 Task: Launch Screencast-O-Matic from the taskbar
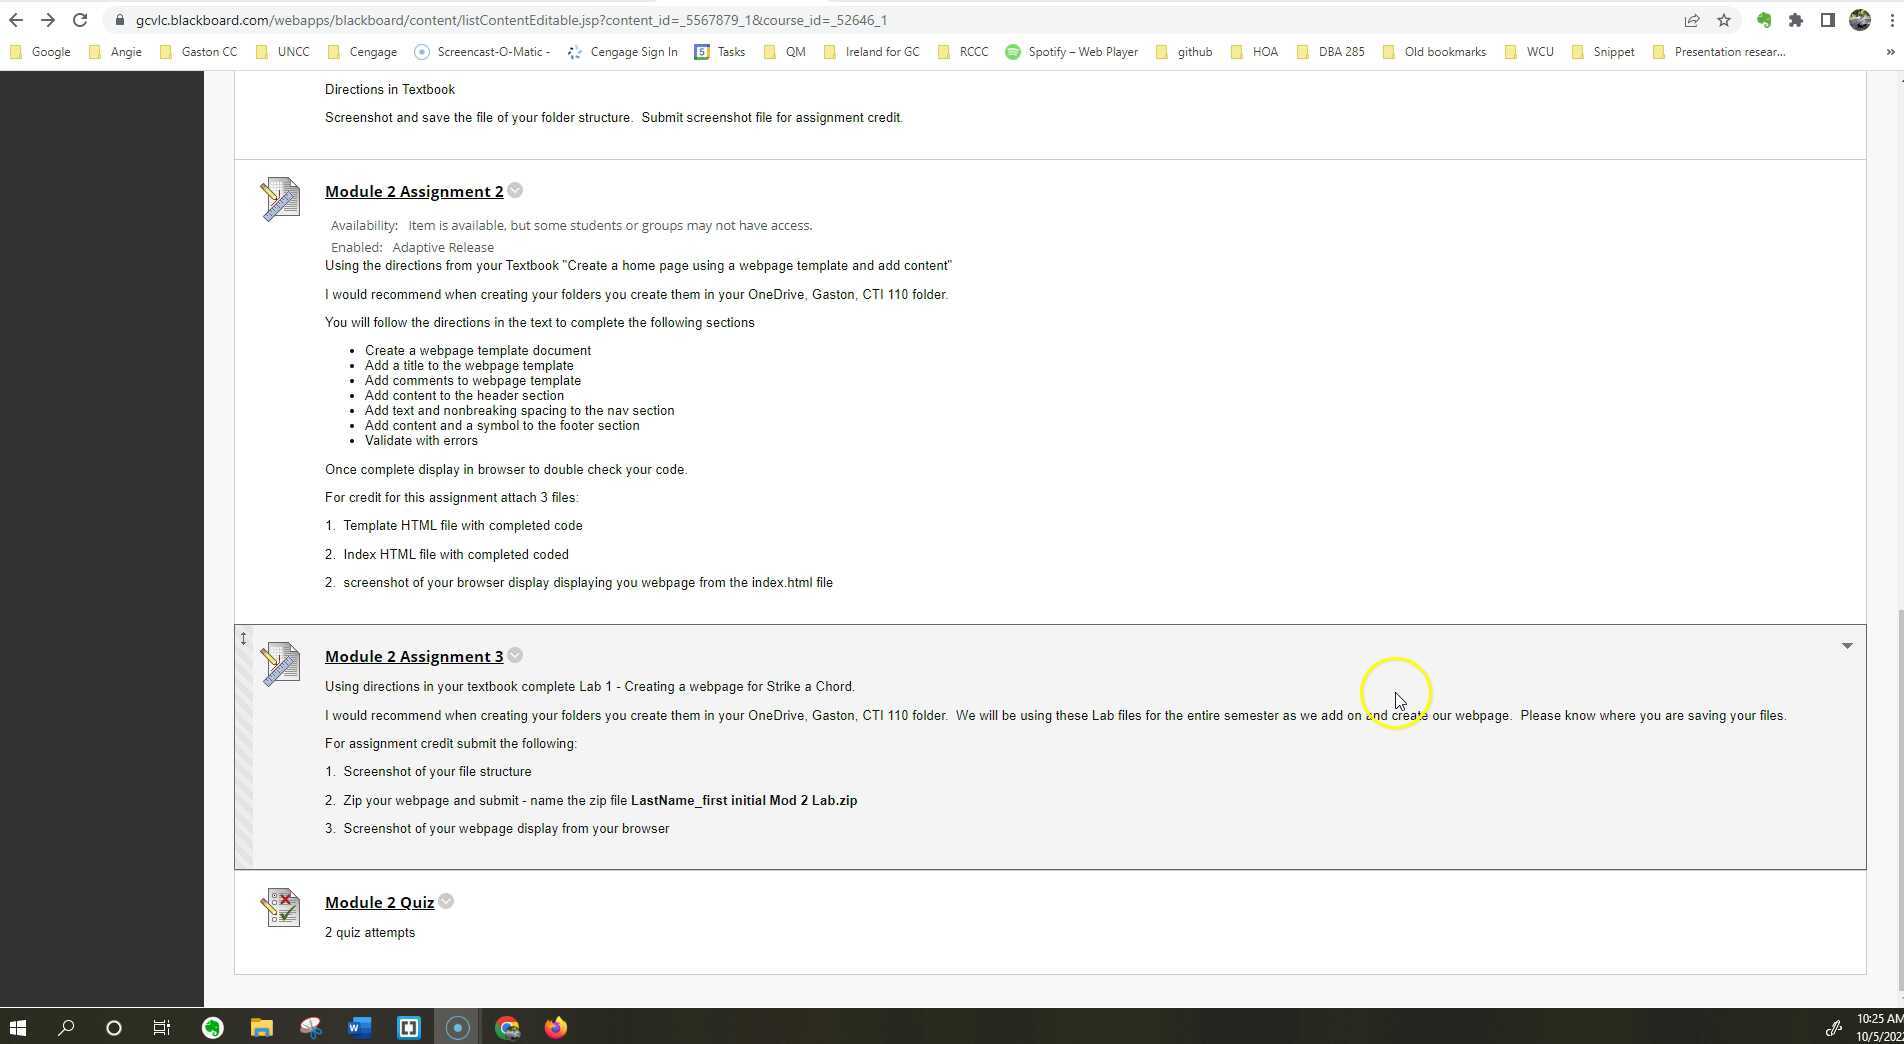pos(457,1027)
